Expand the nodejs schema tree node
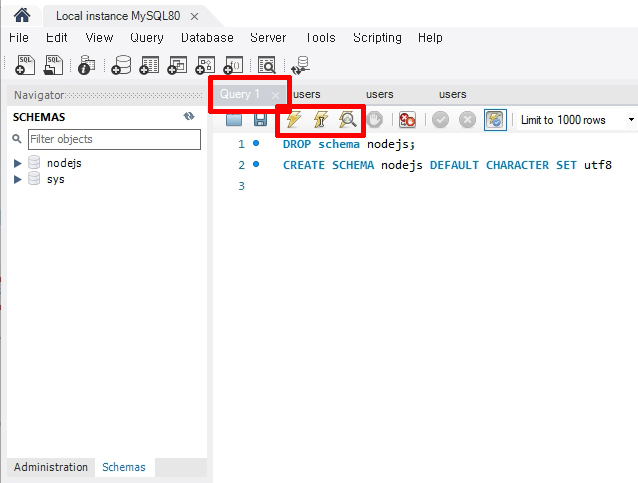The width and height of the screenshot is (638, 483). coord(17,164)
